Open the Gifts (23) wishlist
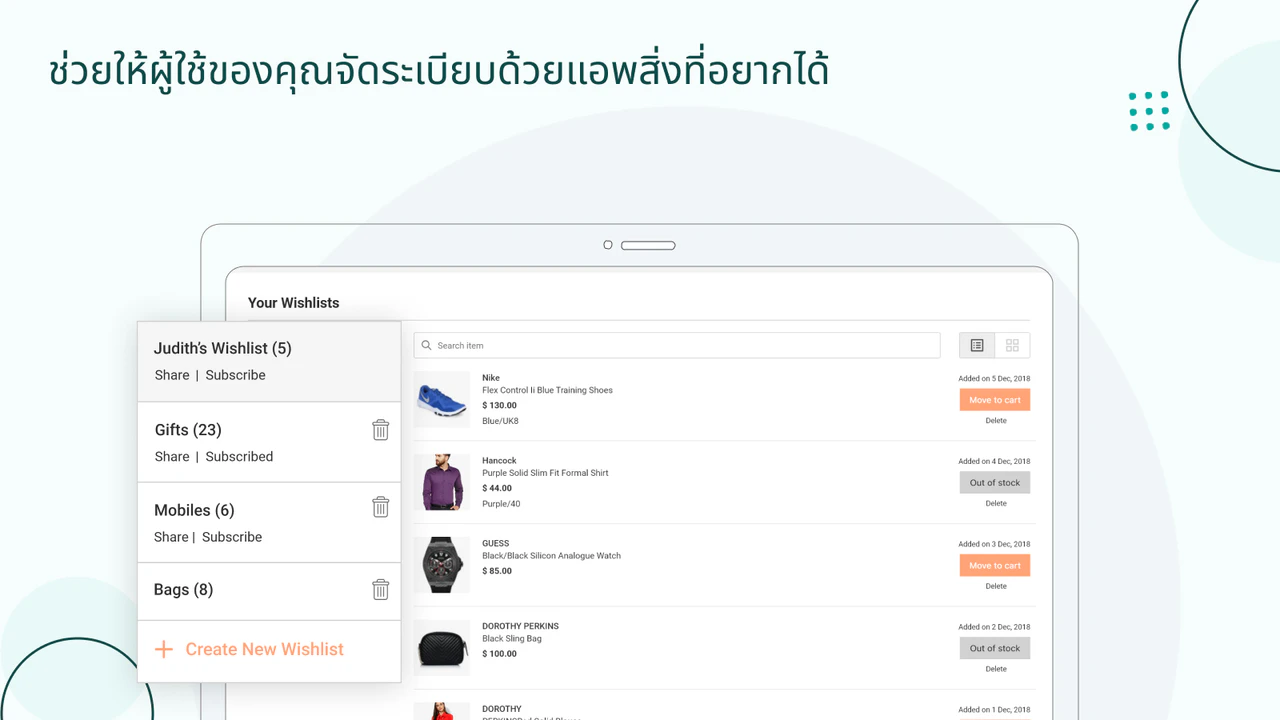Viewport: 1280px width, 720px height. 188,430
